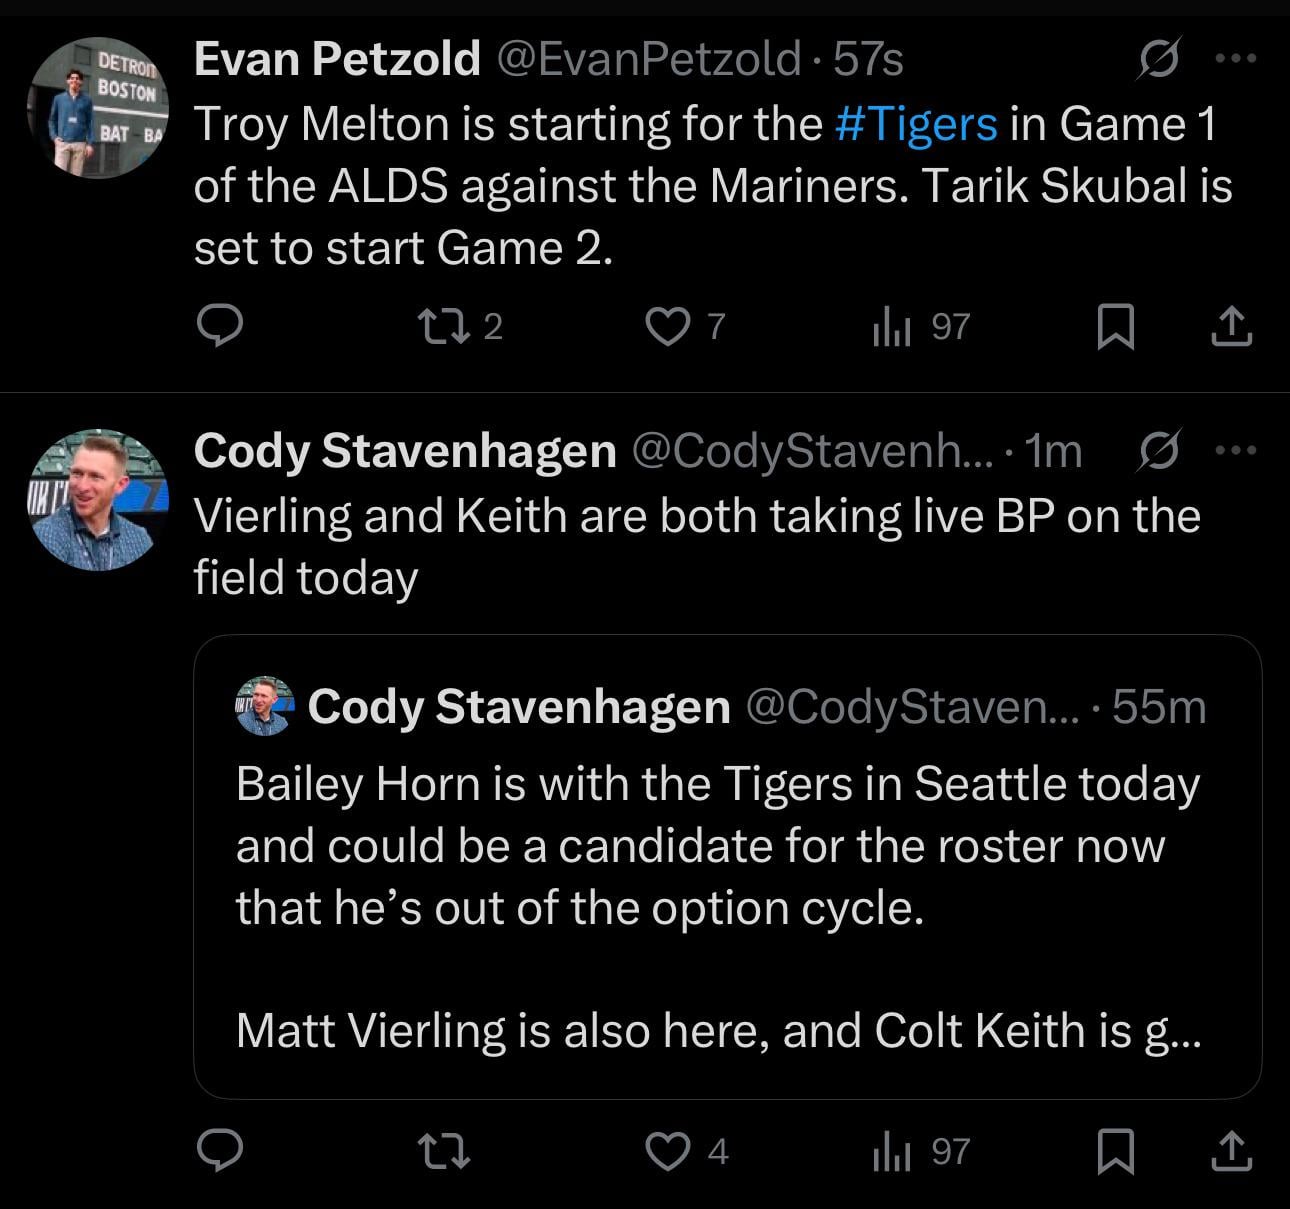Bookmark Evan Petzold's tweet
This screenshot has width=1290, height=1209.
click(1115, 326)
